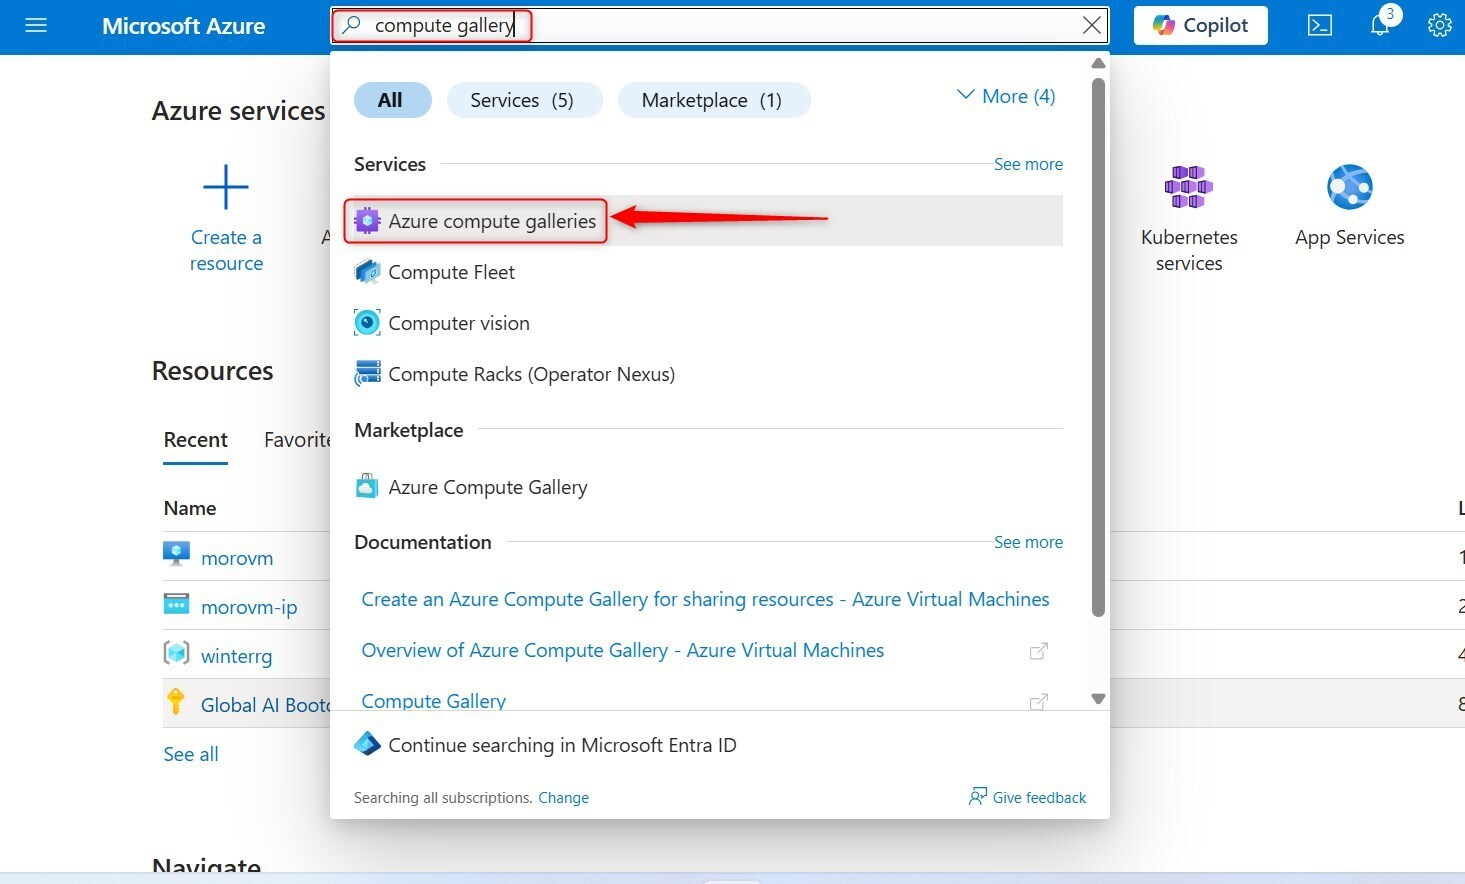The image size is (1465, 884).
Task: Click the Copilot button
Action: [x=1200, y=25]
